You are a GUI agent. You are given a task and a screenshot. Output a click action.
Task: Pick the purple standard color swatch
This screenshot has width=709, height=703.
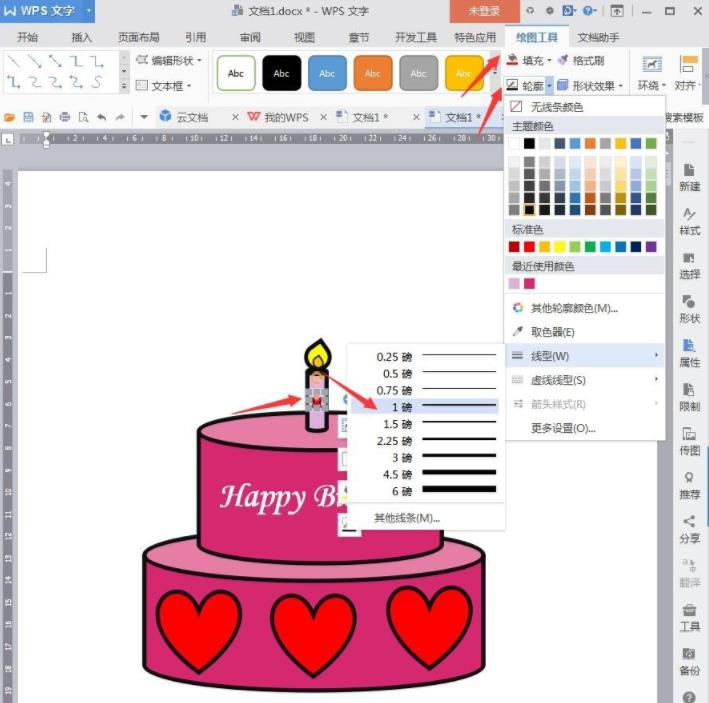coord(651,246)
